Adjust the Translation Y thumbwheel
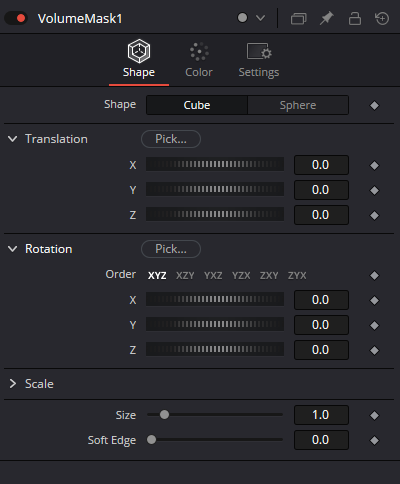Screen dimensions: 400x484 coord(215,189)
